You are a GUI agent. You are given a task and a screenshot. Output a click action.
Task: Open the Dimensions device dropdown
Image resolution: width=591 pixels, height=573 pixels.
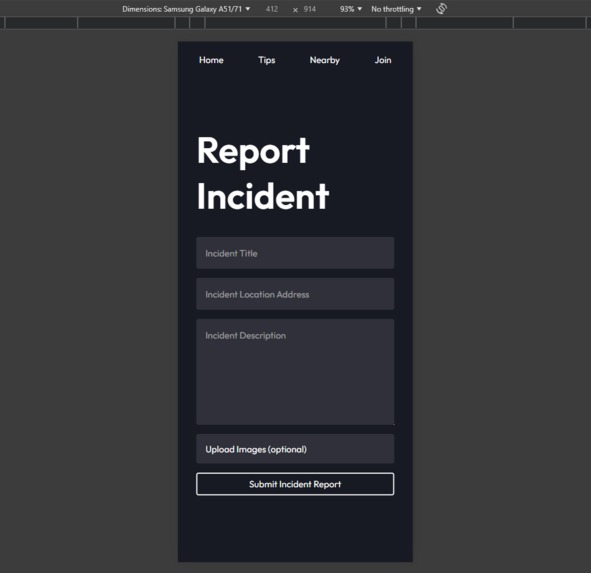186,9
